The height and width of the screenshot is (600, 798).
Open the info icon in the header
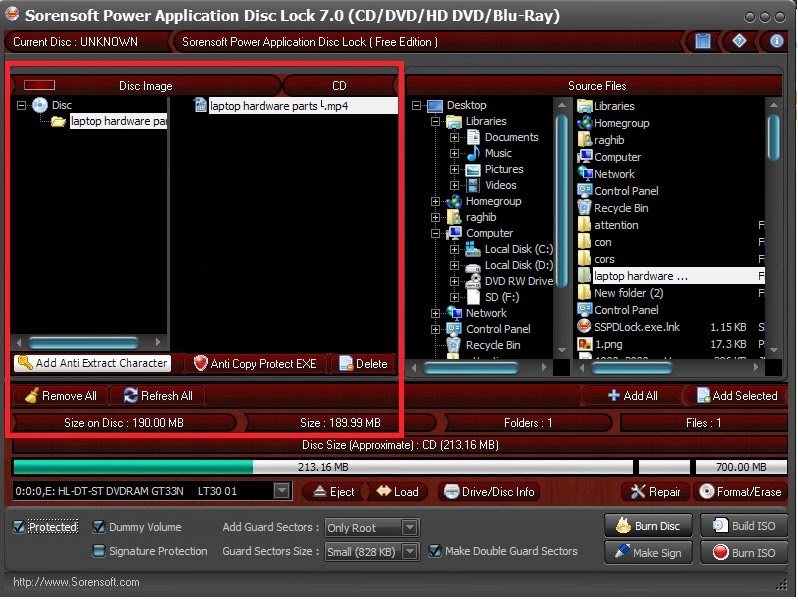coord(776,41)
